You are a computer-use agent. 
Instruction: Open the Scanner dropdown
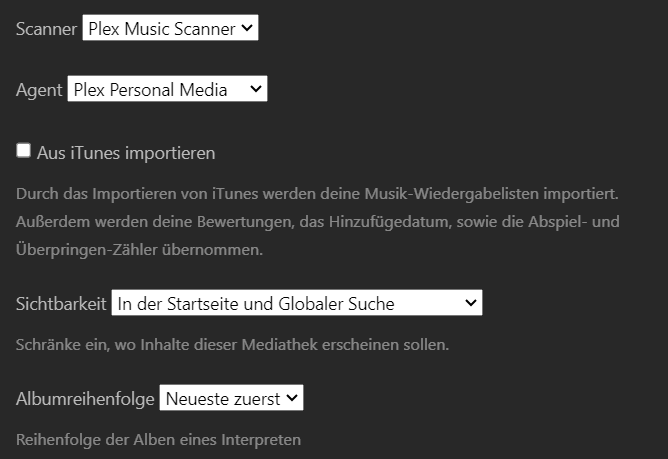click(x=170, y=28)
